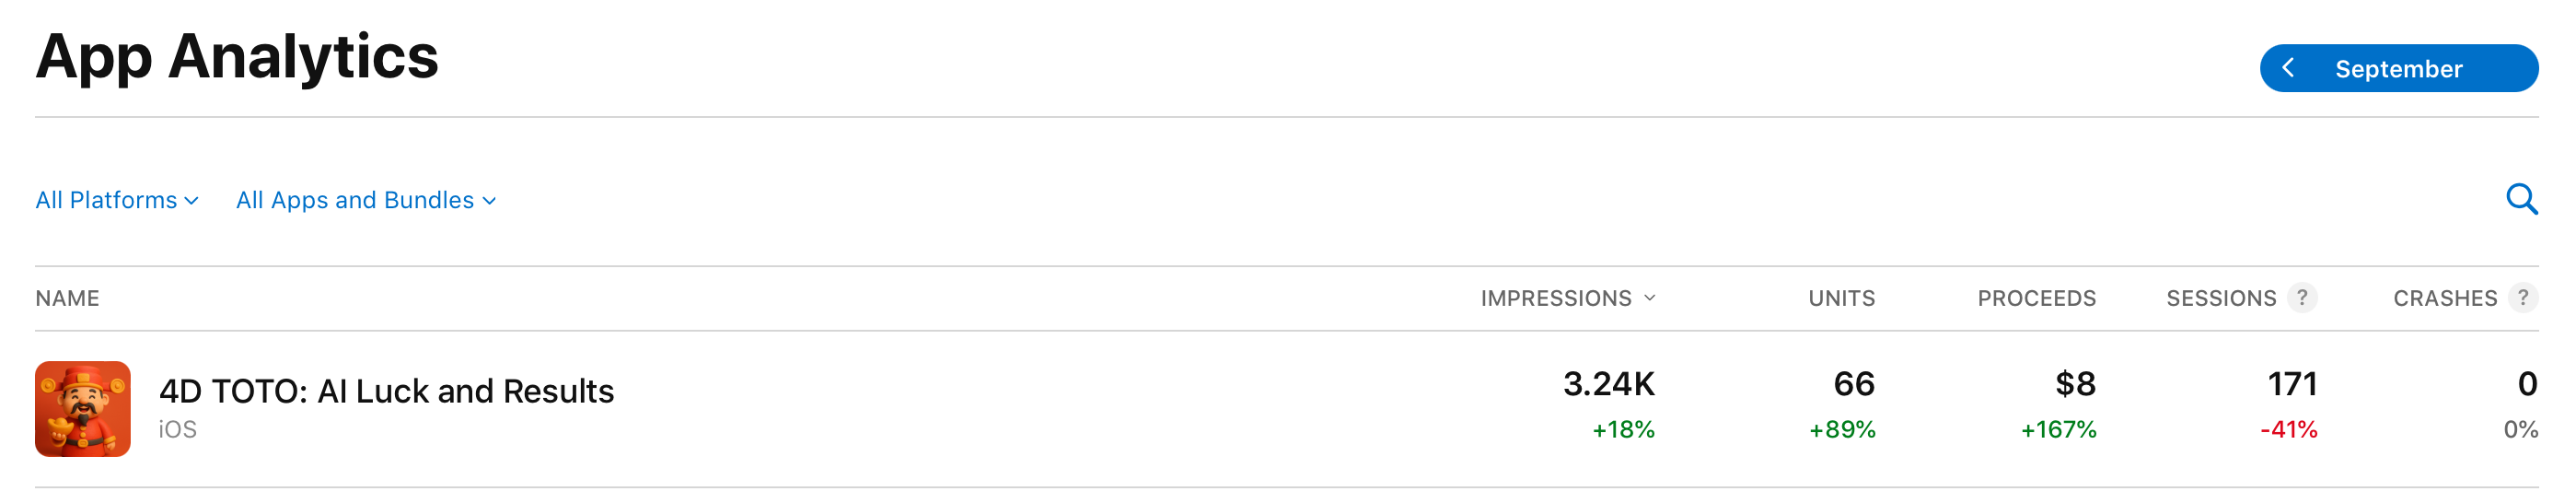
Task: Open the All Platforms dropdown
Action: pos(116,200)
